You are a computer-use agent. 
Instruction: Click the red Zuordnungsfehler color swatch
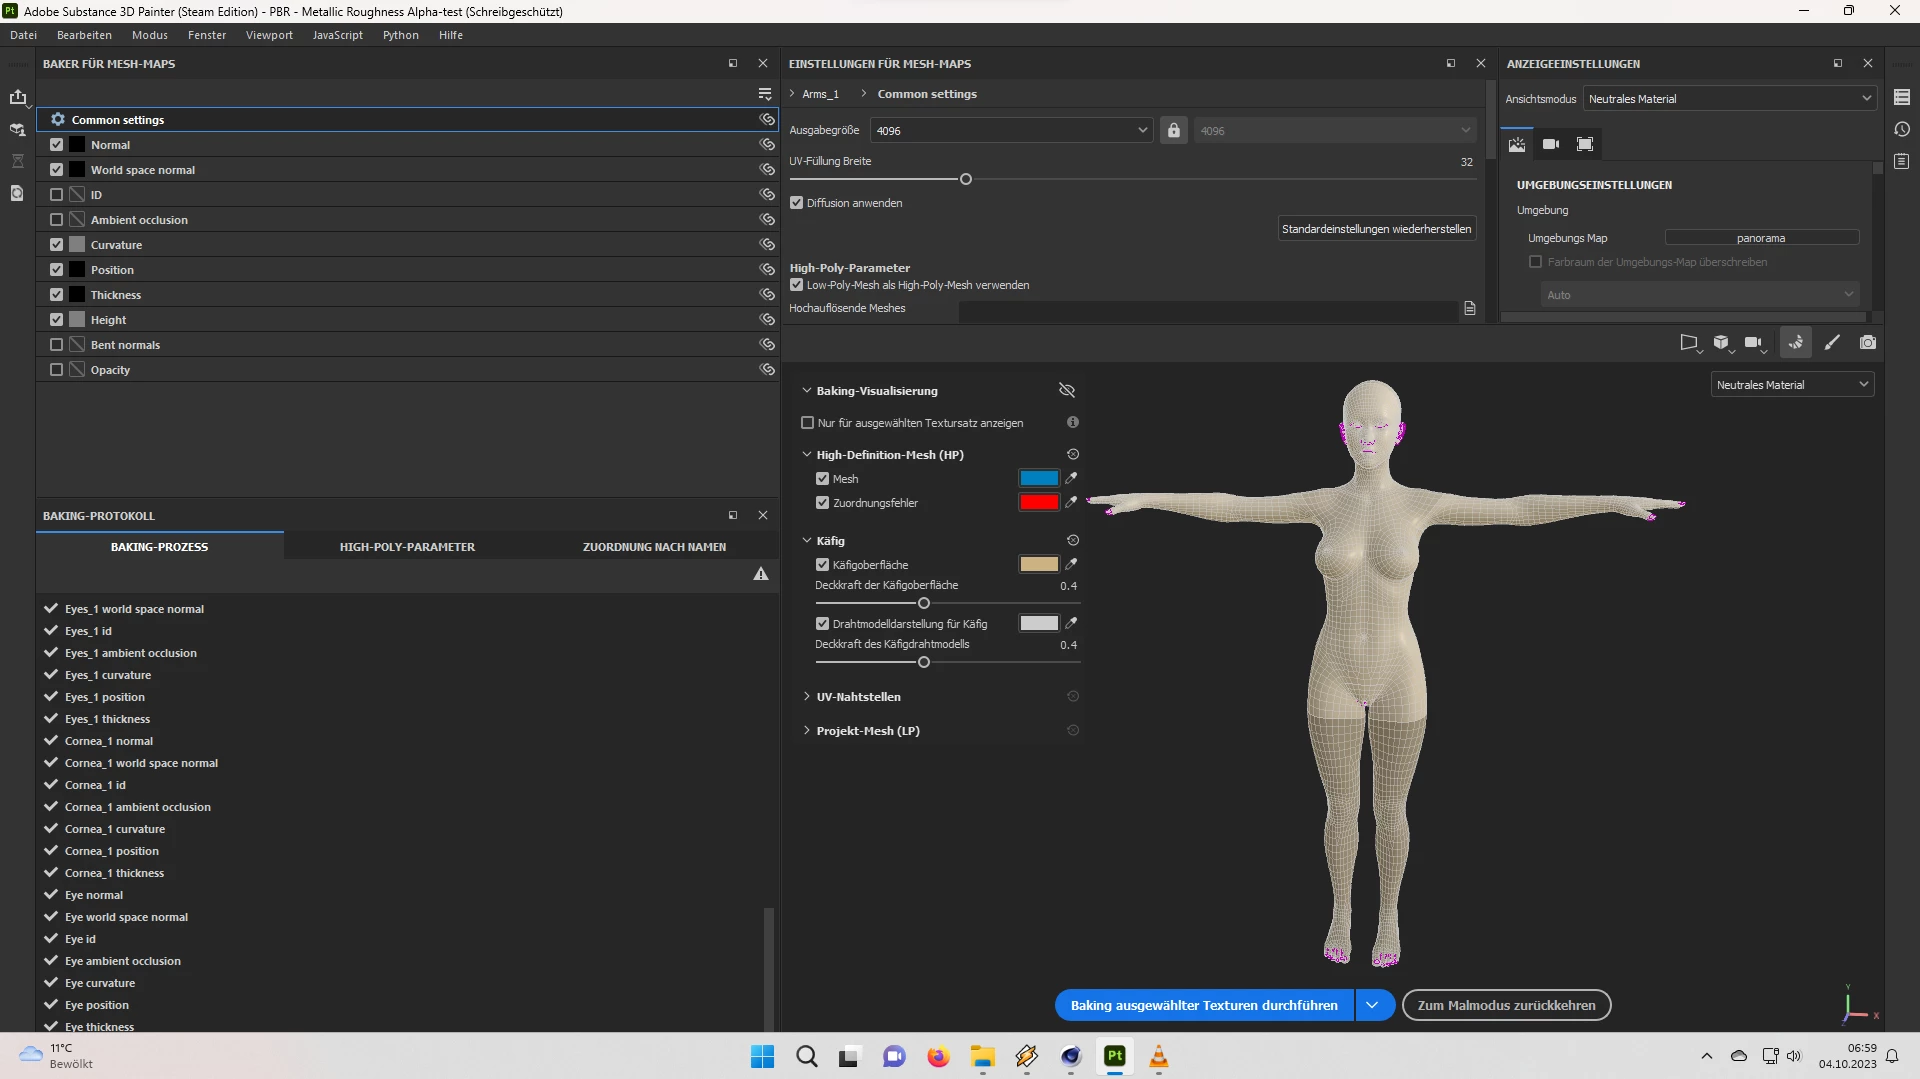coord(1038,502)
